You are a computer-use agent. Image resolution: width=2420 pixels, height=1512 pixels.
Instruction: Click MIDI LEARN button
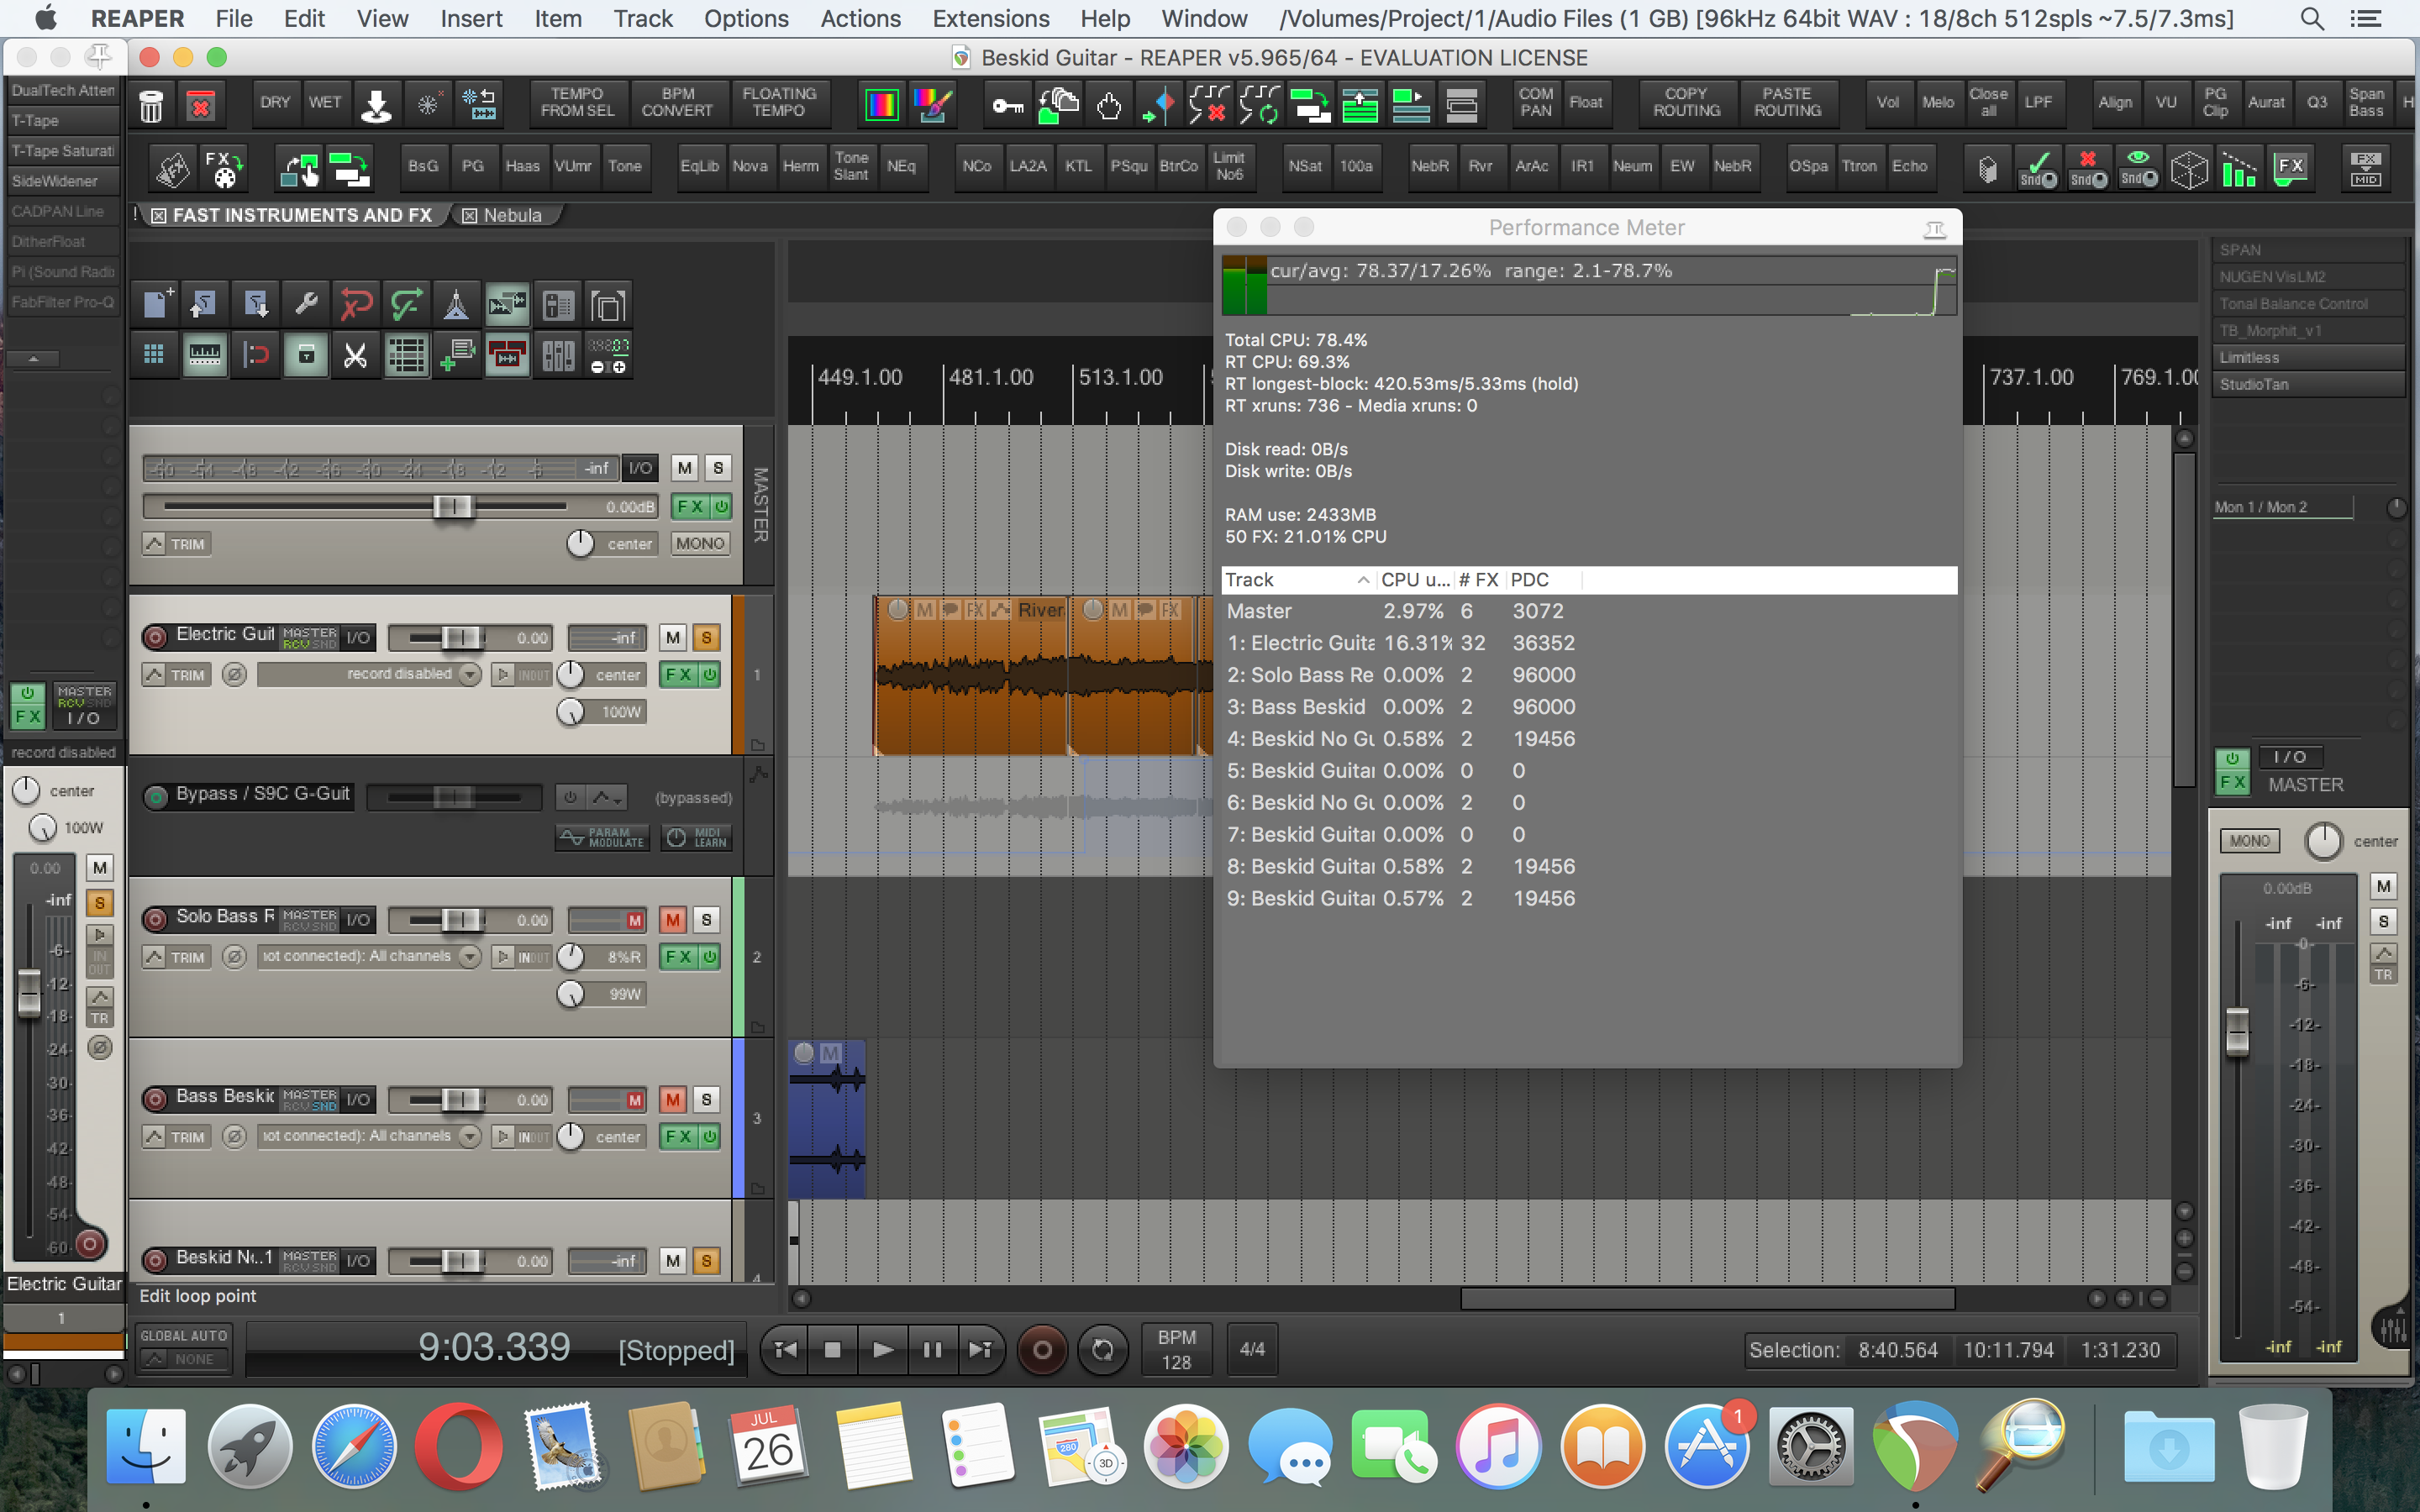coord(698,838)
